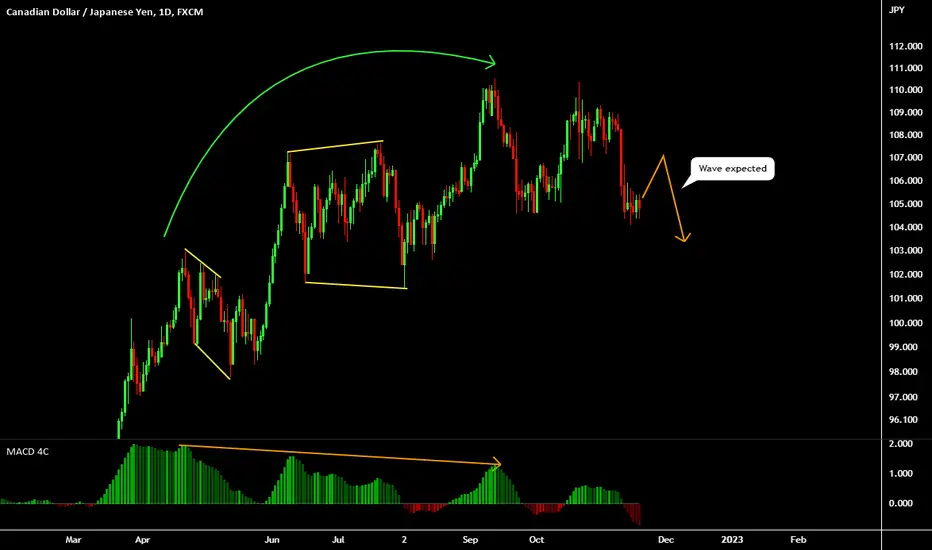The image size is (932, 550).
Task: Click the MACD 4C indicator label
Action: tap(27, 452)
